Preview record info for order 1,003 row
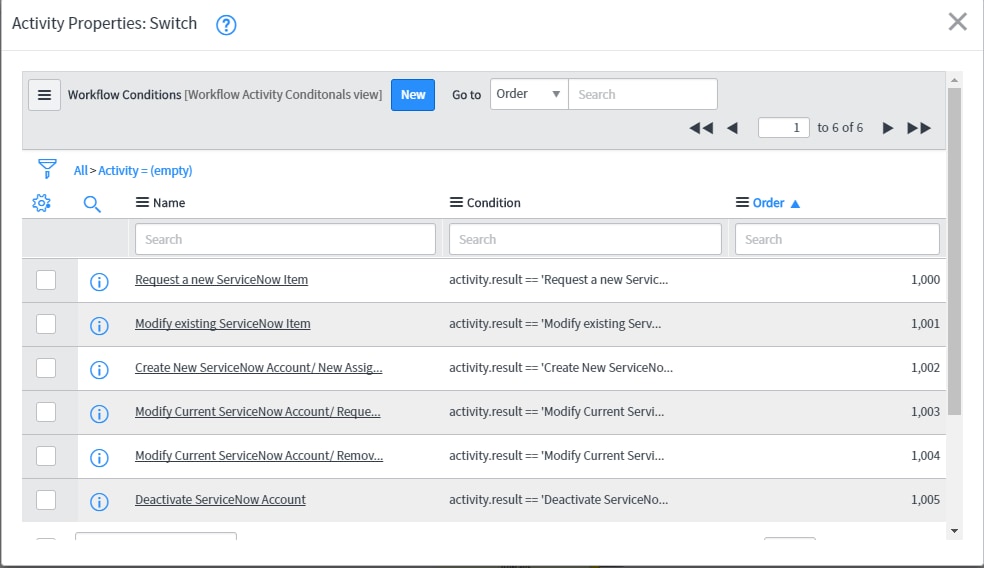Image resolution: width=984 pixels, height=568 pixels. pos(99,414)
